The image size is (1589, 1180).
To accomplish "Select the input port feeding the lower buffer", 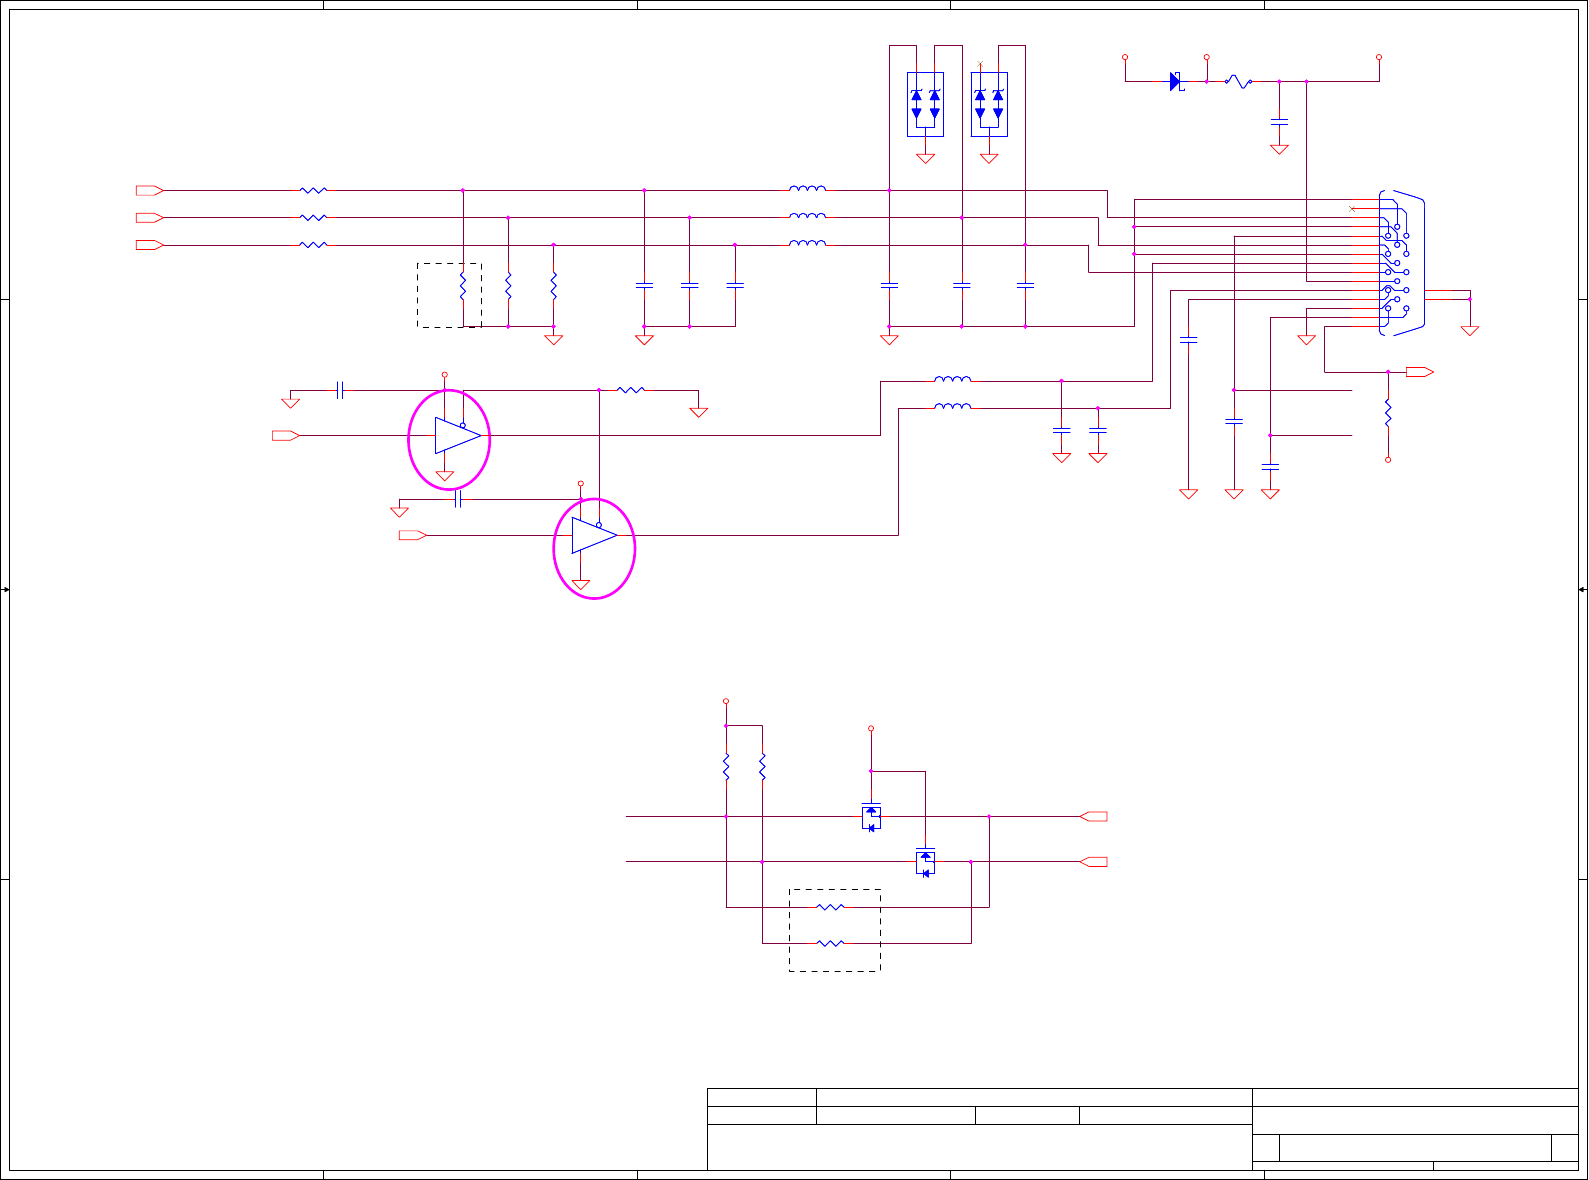I will coord(413,535).
